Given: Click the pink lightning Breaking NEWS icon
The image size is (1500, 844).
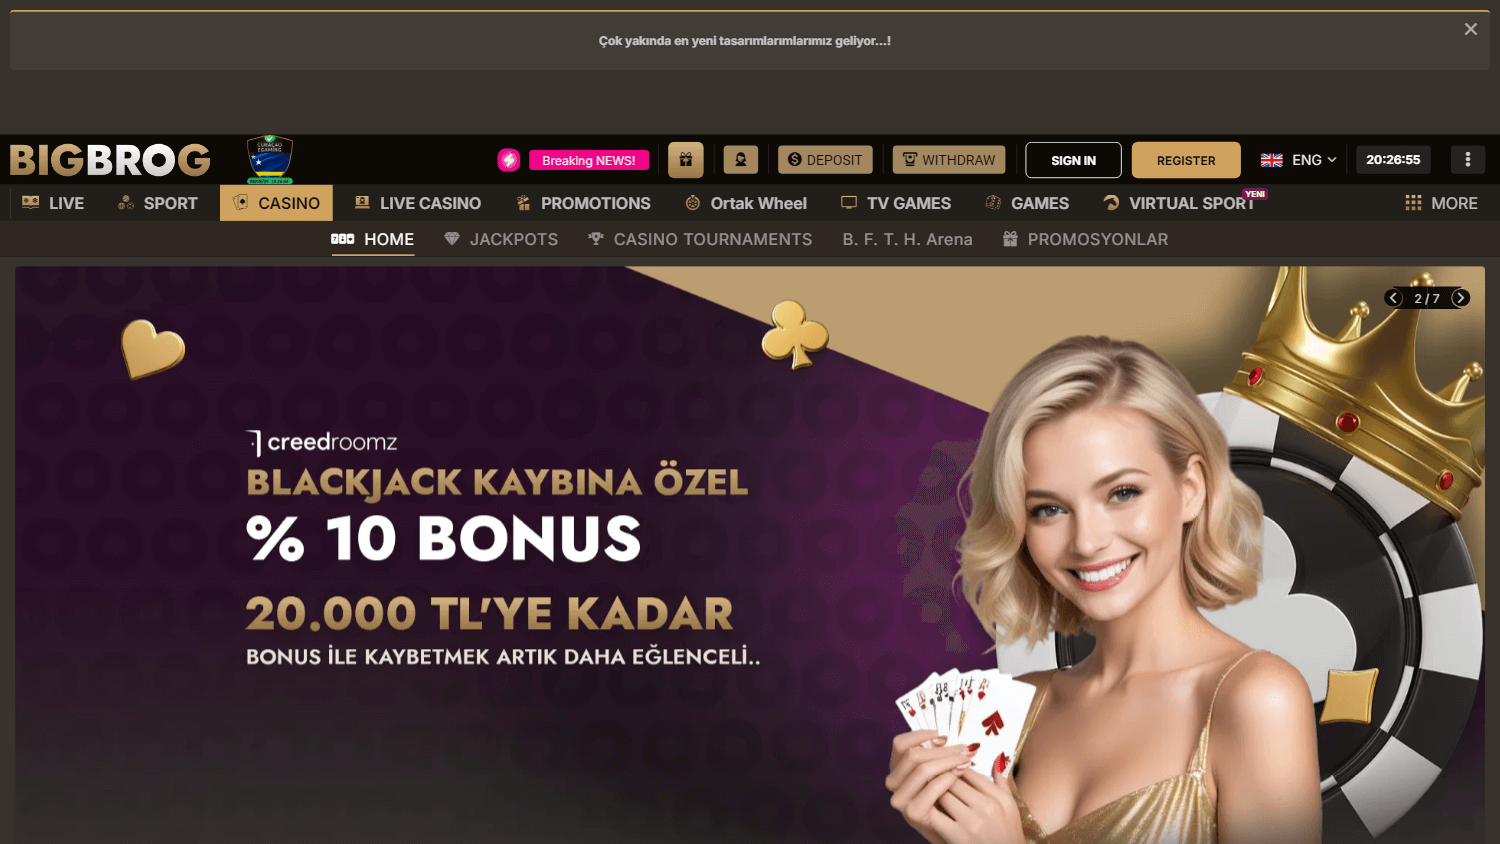Looking at the screenshot, I should coord(509,160).
